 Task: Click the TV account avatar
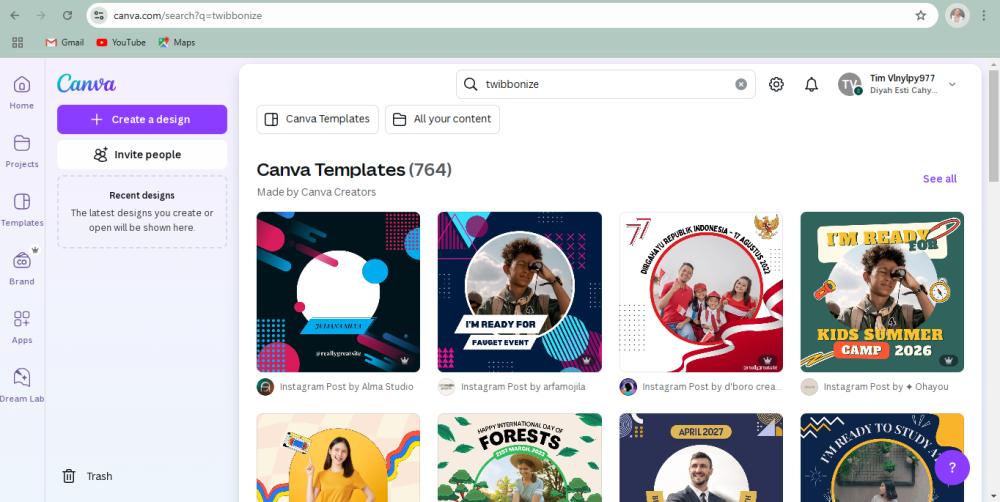click(x=849, y=84)
